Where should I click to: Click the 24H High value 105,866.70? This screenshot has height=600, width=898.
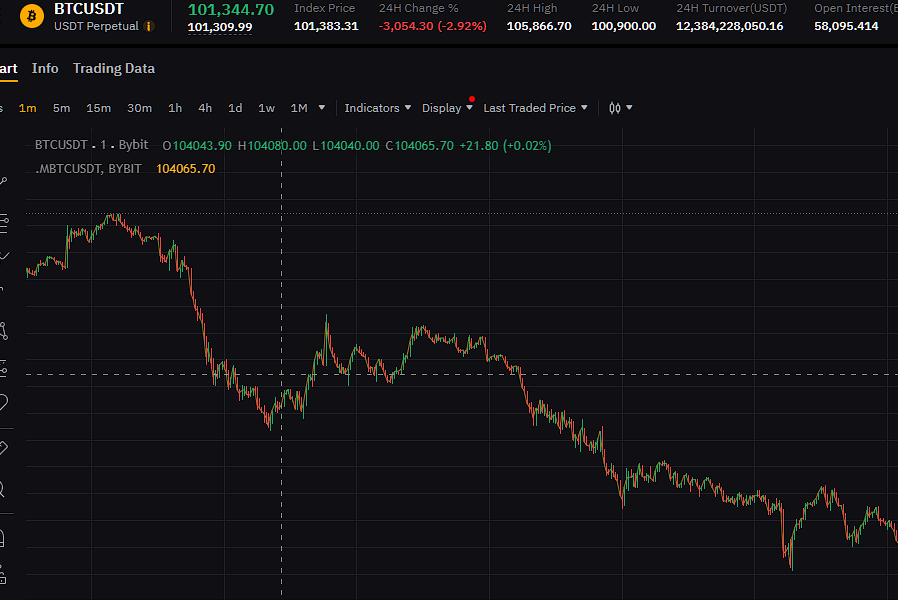[539, 26]
